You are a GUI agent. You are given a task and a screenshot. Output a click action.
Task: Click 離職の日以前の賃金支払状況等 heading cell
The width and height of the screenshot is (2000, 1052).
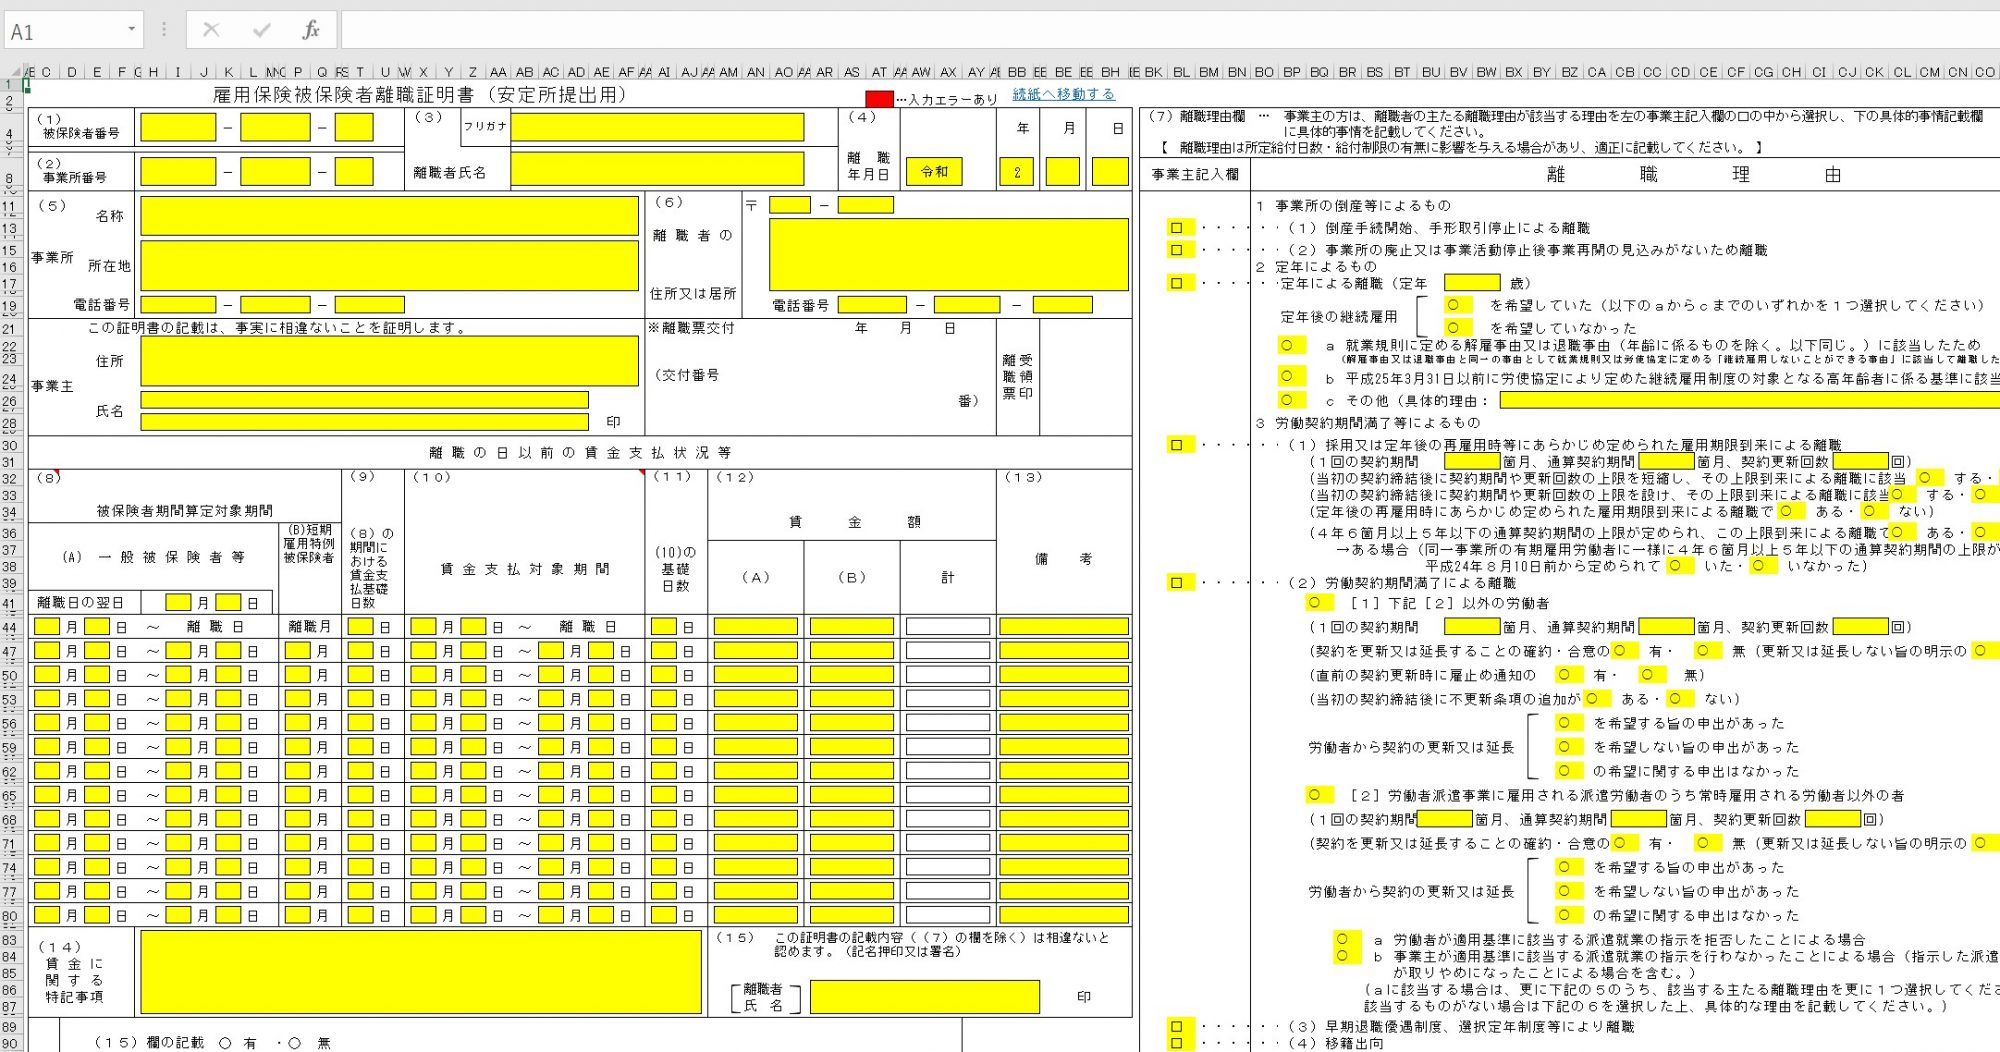(580, 453)
